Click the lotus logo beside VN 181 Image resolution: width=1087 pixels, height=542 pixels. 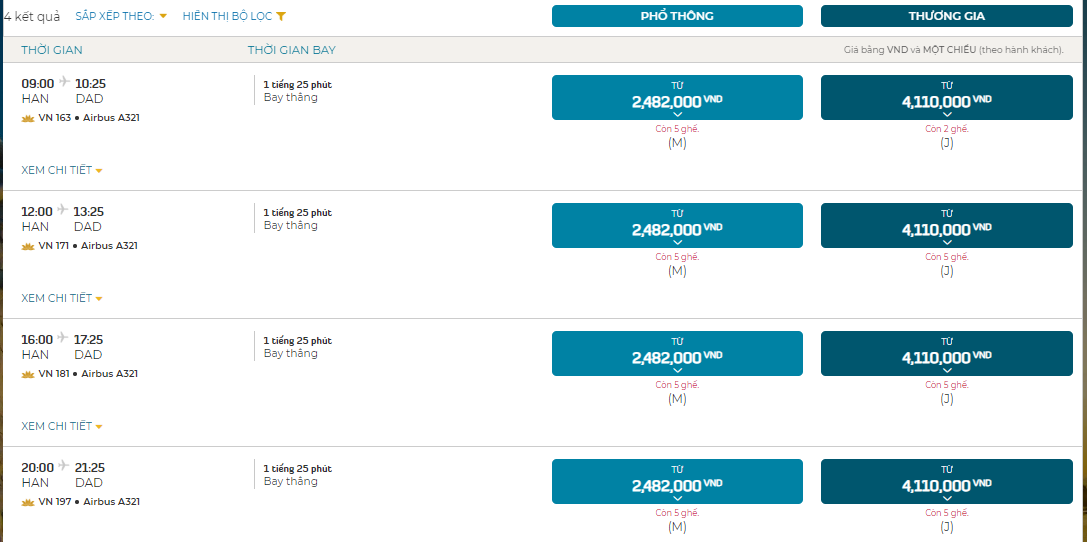(28, 374)
